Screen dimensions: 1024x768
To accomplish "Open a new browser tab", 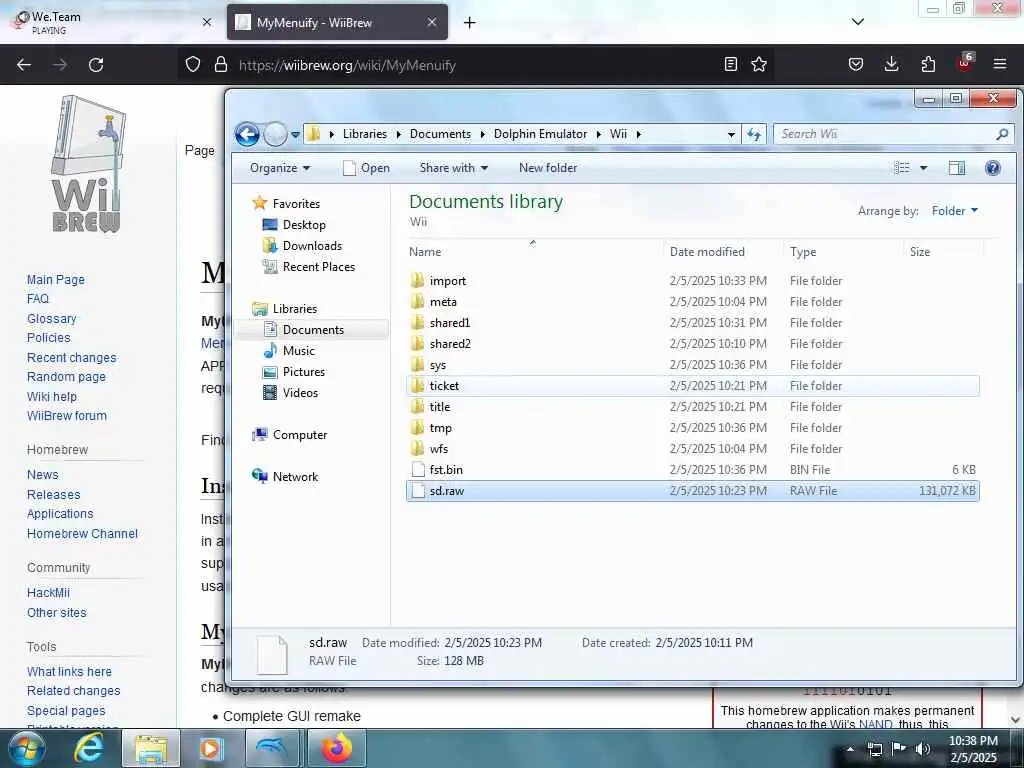I will click(470, 23).
